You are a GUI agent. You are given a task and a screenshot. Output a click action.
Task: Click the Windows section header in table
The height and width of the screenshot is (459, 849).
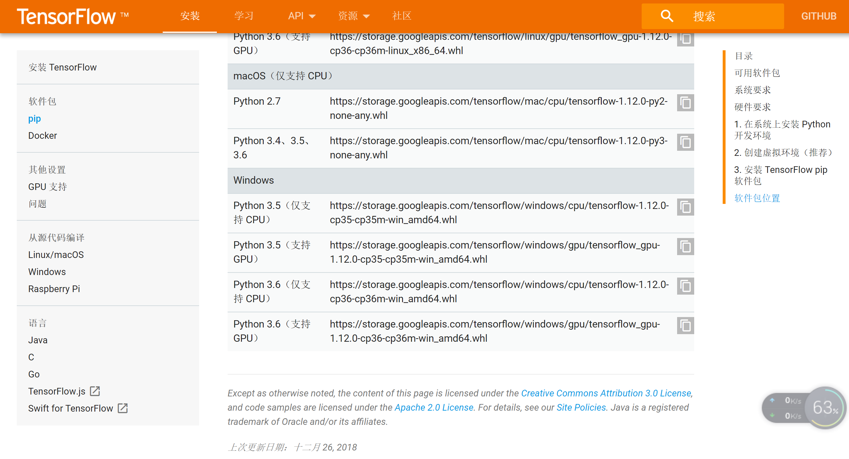click(x=460, y=180)
